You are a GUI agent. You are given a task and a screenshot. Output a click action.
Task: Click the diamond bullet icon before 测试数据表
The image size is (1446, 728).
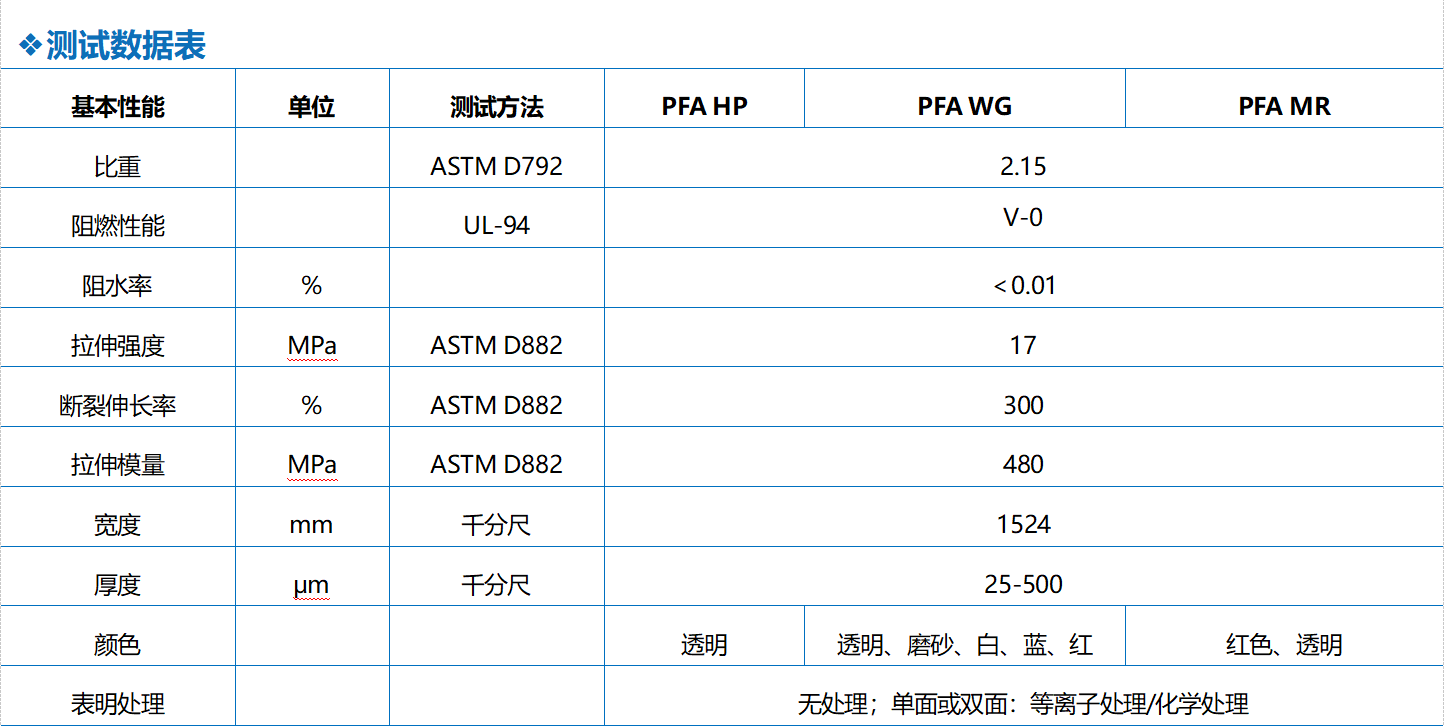[x=31, y=45]
